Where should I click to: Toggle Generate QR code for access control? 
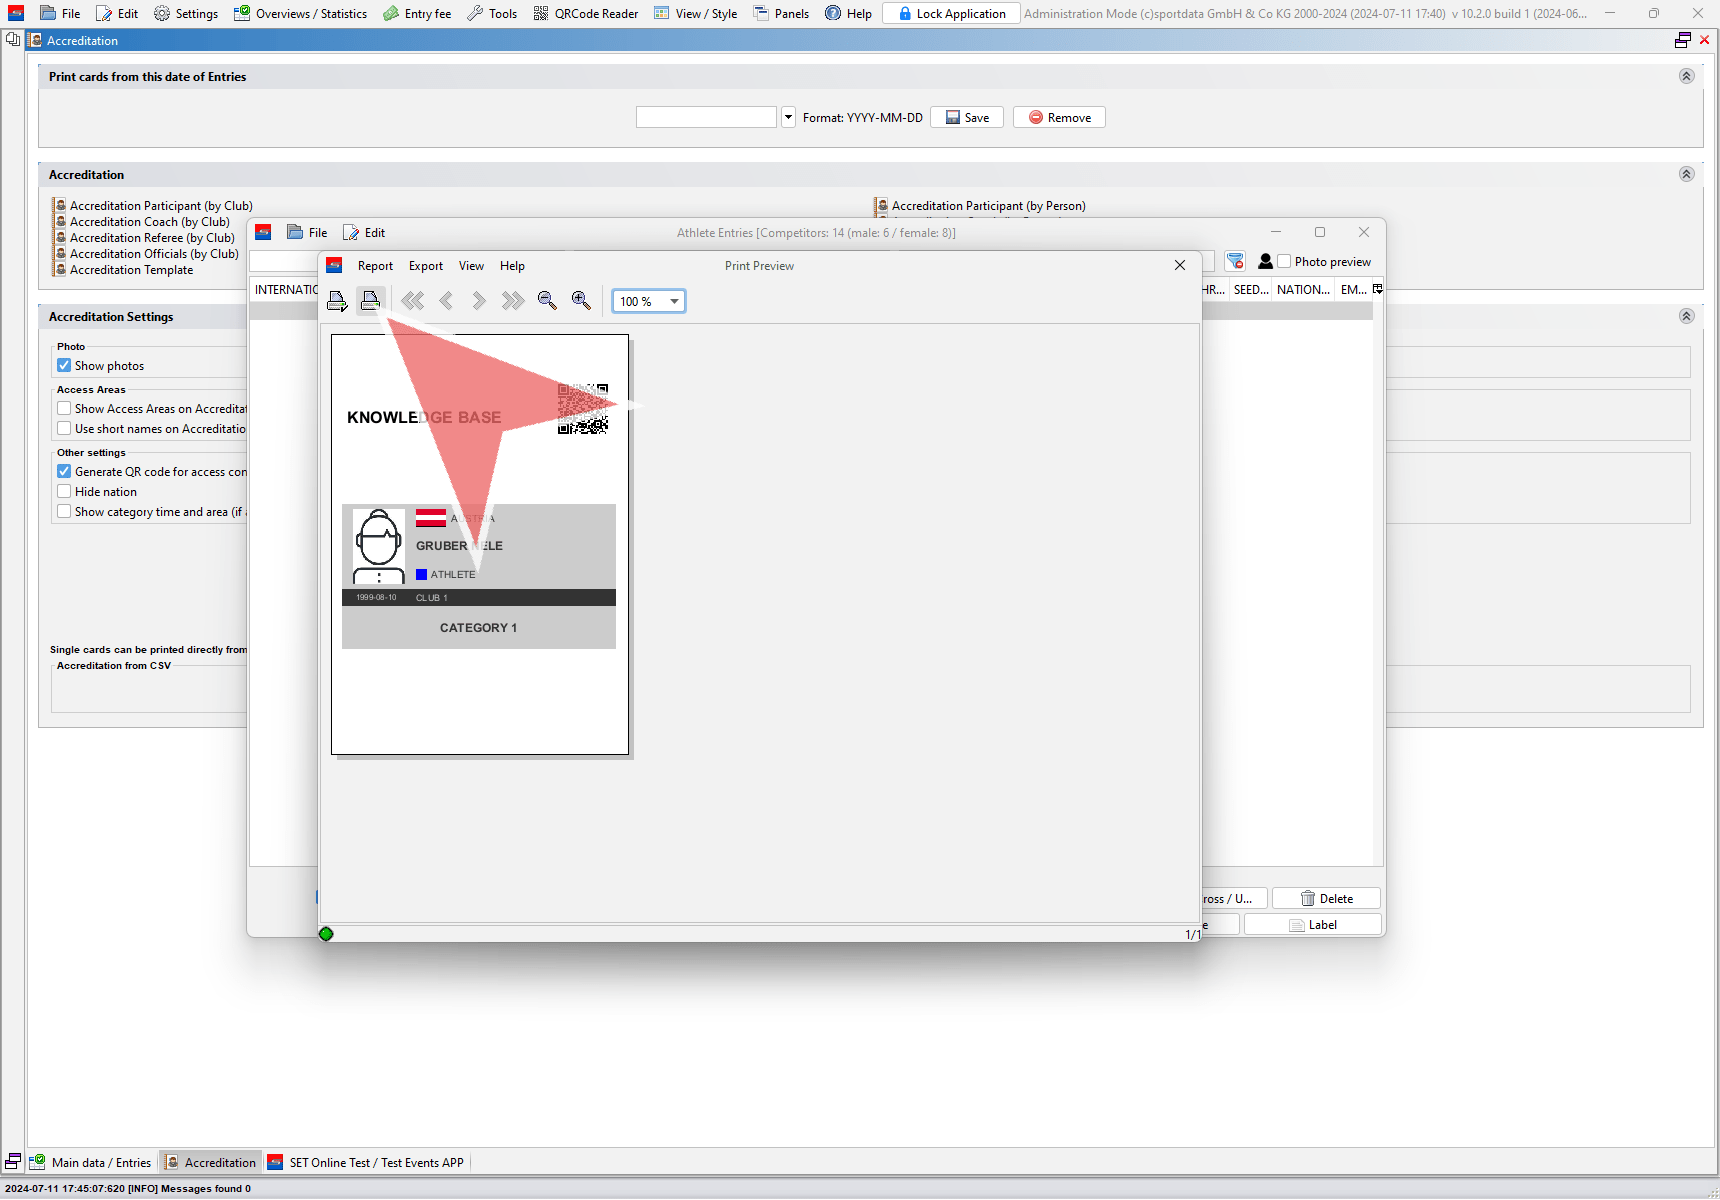click(x=64, y=472)
